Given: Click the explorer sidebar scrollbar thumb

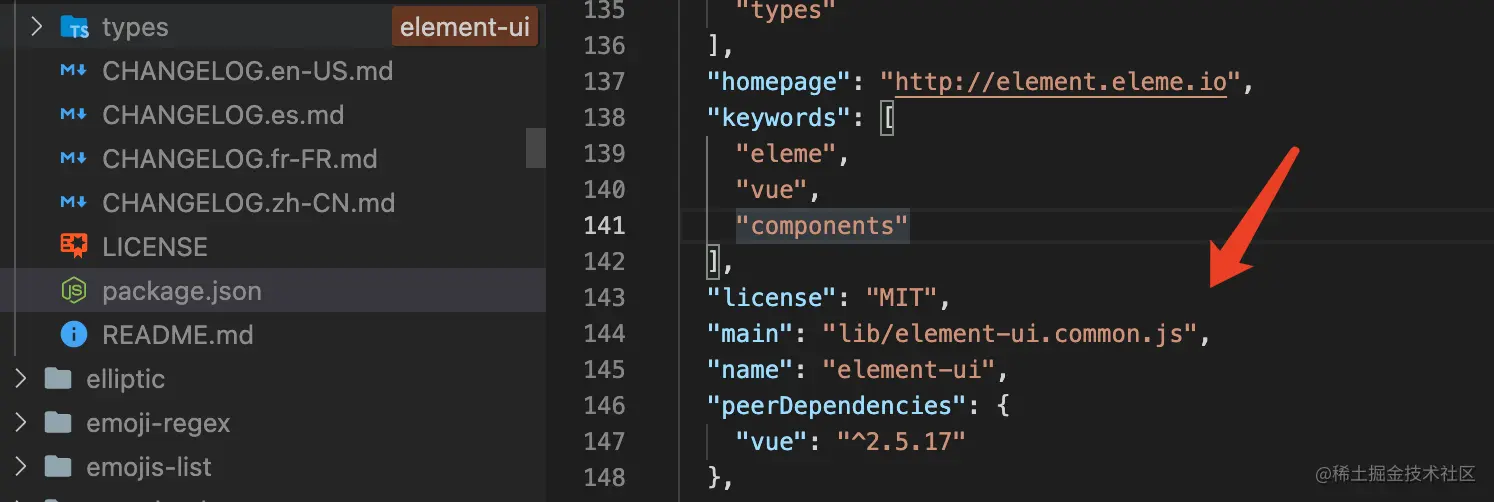Looking at the screenshot, I should (536, 147).
